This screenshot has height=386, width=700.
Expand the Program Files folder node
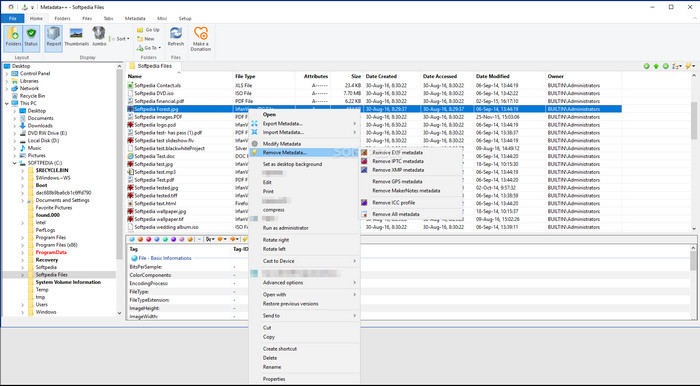23,237
